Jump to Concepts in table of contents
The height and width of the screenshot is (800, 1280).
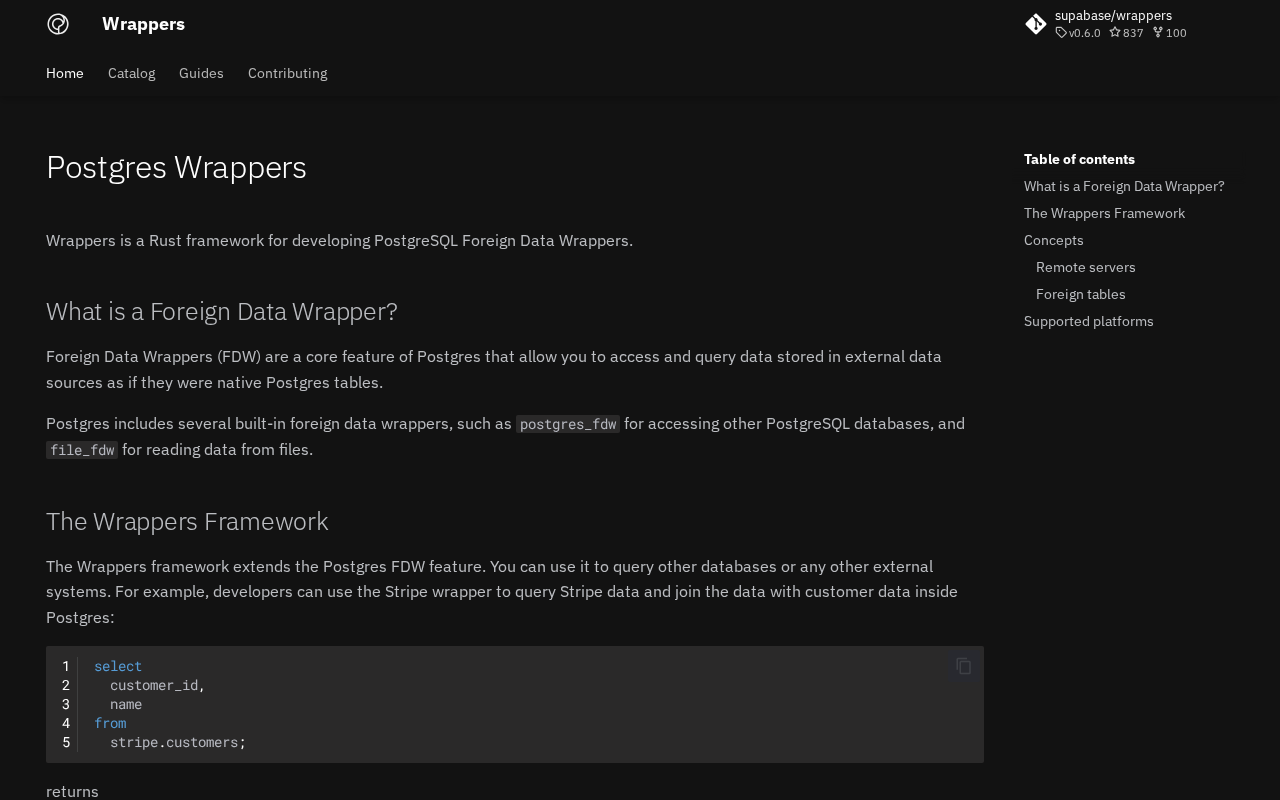click(1053, 240)
